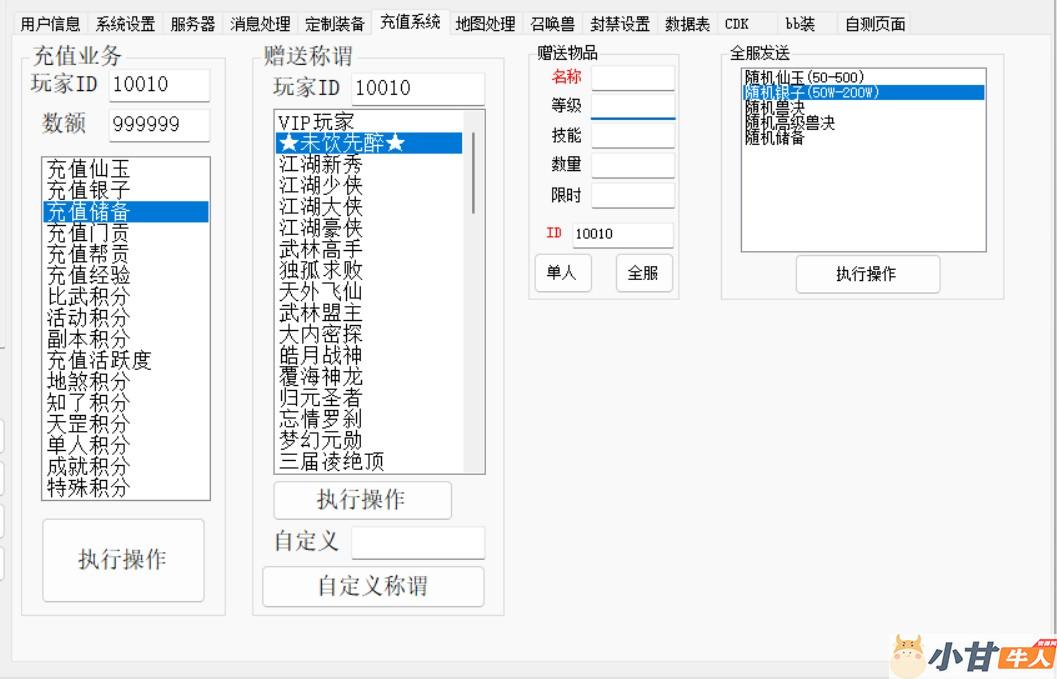Switch to the 用户信息 tab
Image resolution: width=1057 pixels, height=679 pixels.
click(x=50, y=24)
